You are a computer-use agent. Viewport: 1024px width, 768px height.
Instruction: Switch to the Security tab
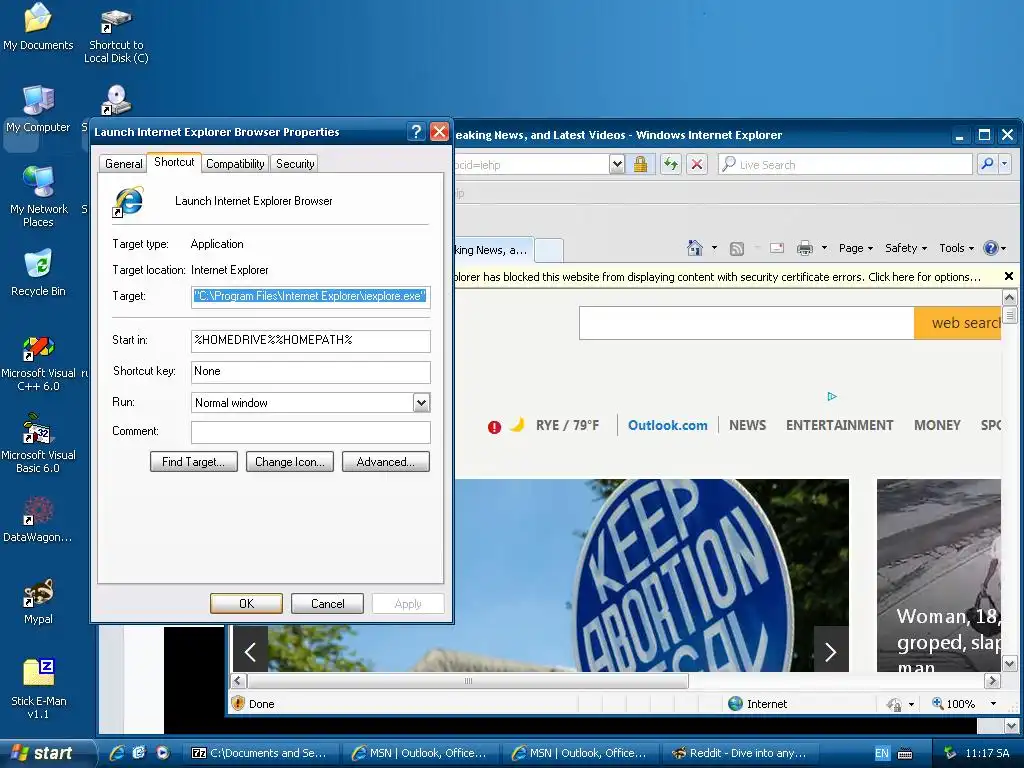click(295, 164)
